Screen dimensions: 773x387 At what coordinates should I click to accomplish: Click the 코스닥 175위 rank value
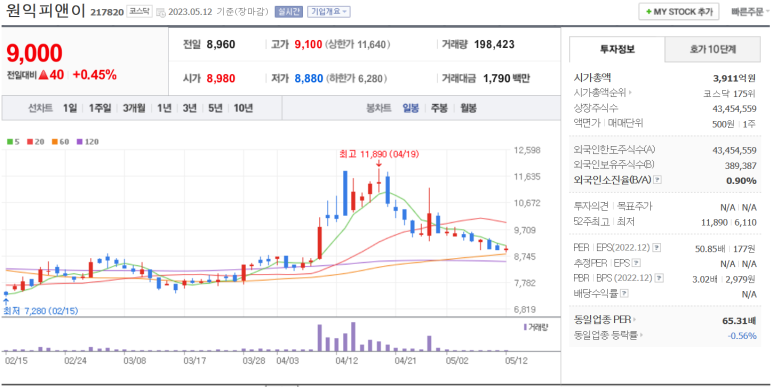[x=730, y=93]
